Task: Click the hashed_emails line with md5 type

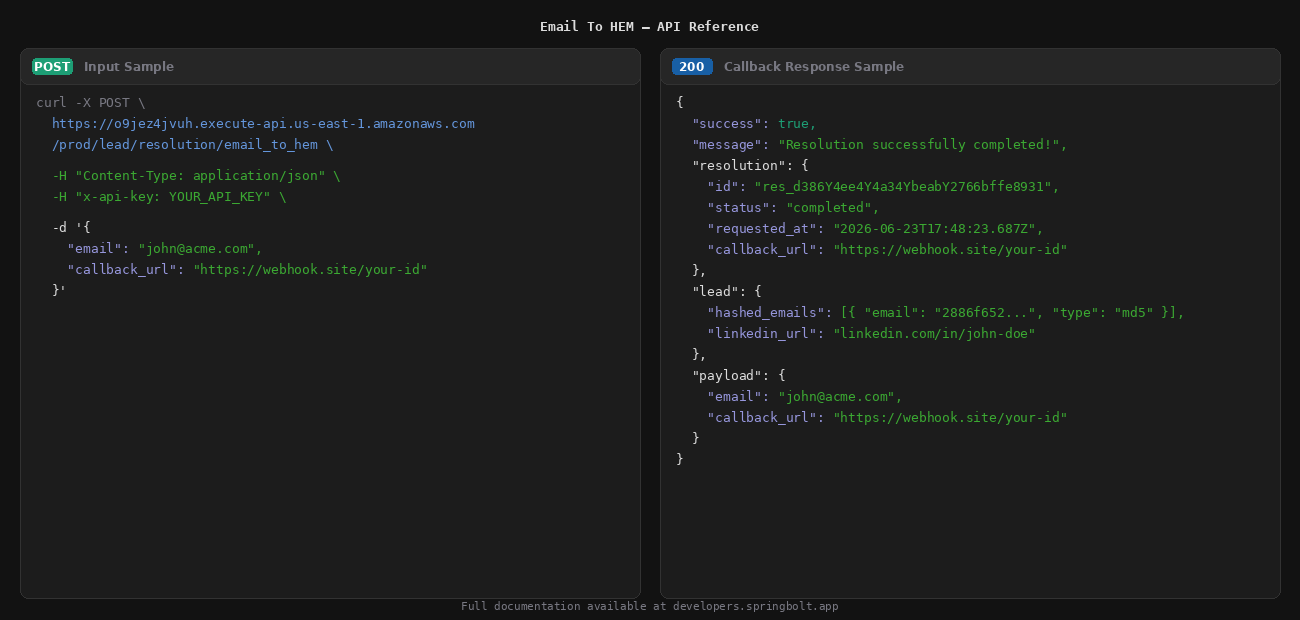Action: pyautogui.click(x=946, y=313)
